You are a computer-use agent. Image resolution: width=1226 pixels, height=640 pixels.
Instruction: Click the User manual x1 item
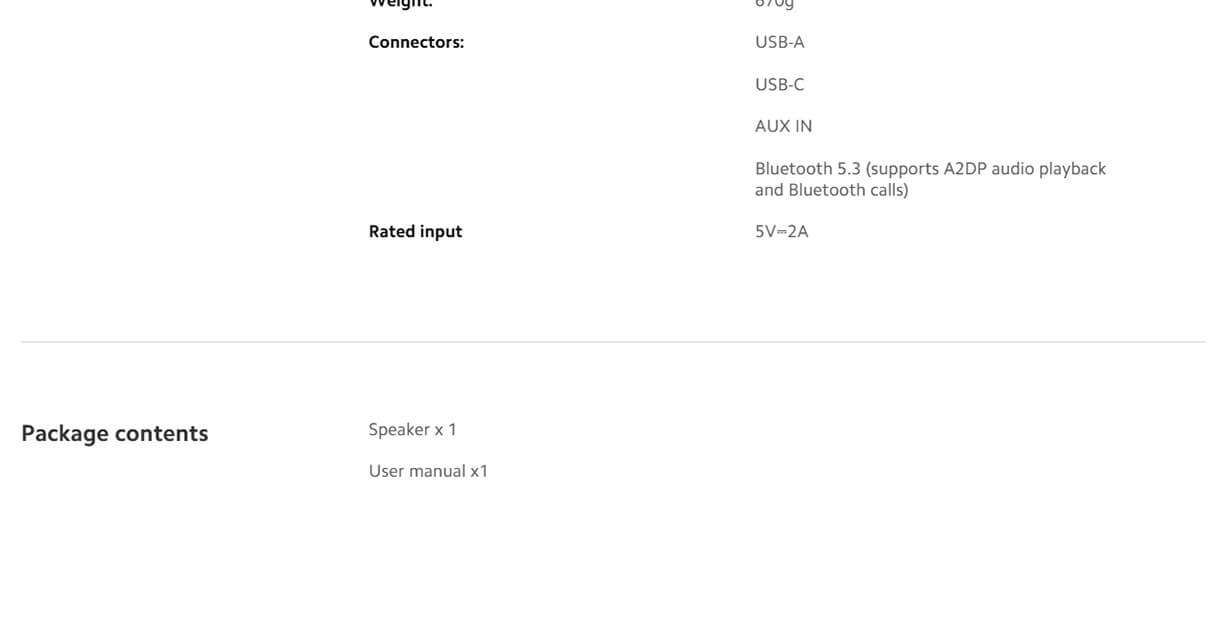(x=428, y=471)
